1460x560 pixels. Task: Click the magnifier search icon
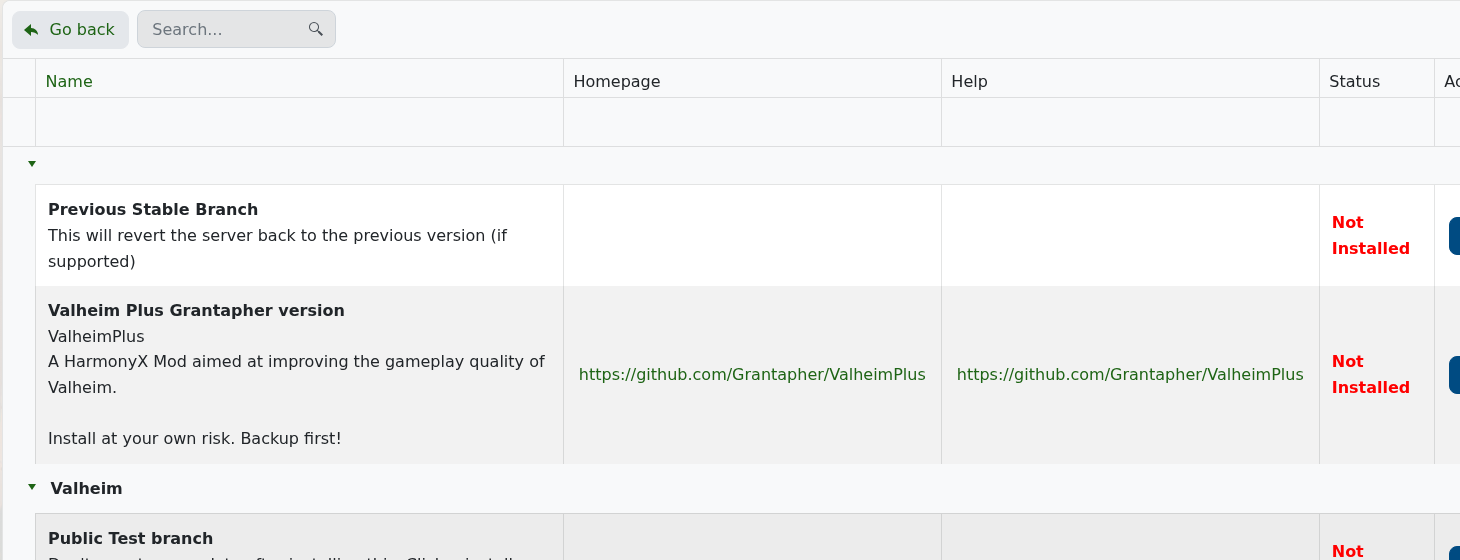316,29
